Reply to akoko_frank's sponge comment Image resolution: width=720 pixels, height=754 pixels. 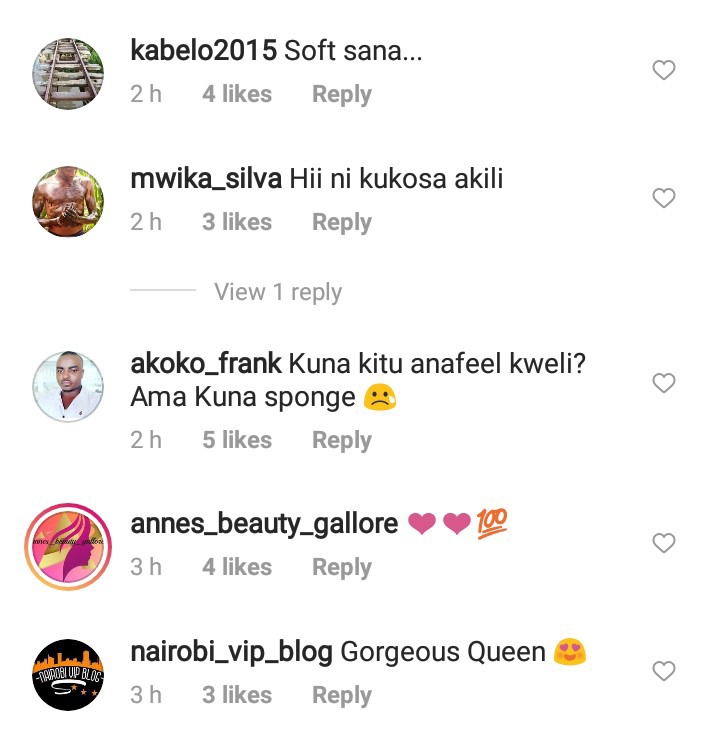tap(341, 440)
